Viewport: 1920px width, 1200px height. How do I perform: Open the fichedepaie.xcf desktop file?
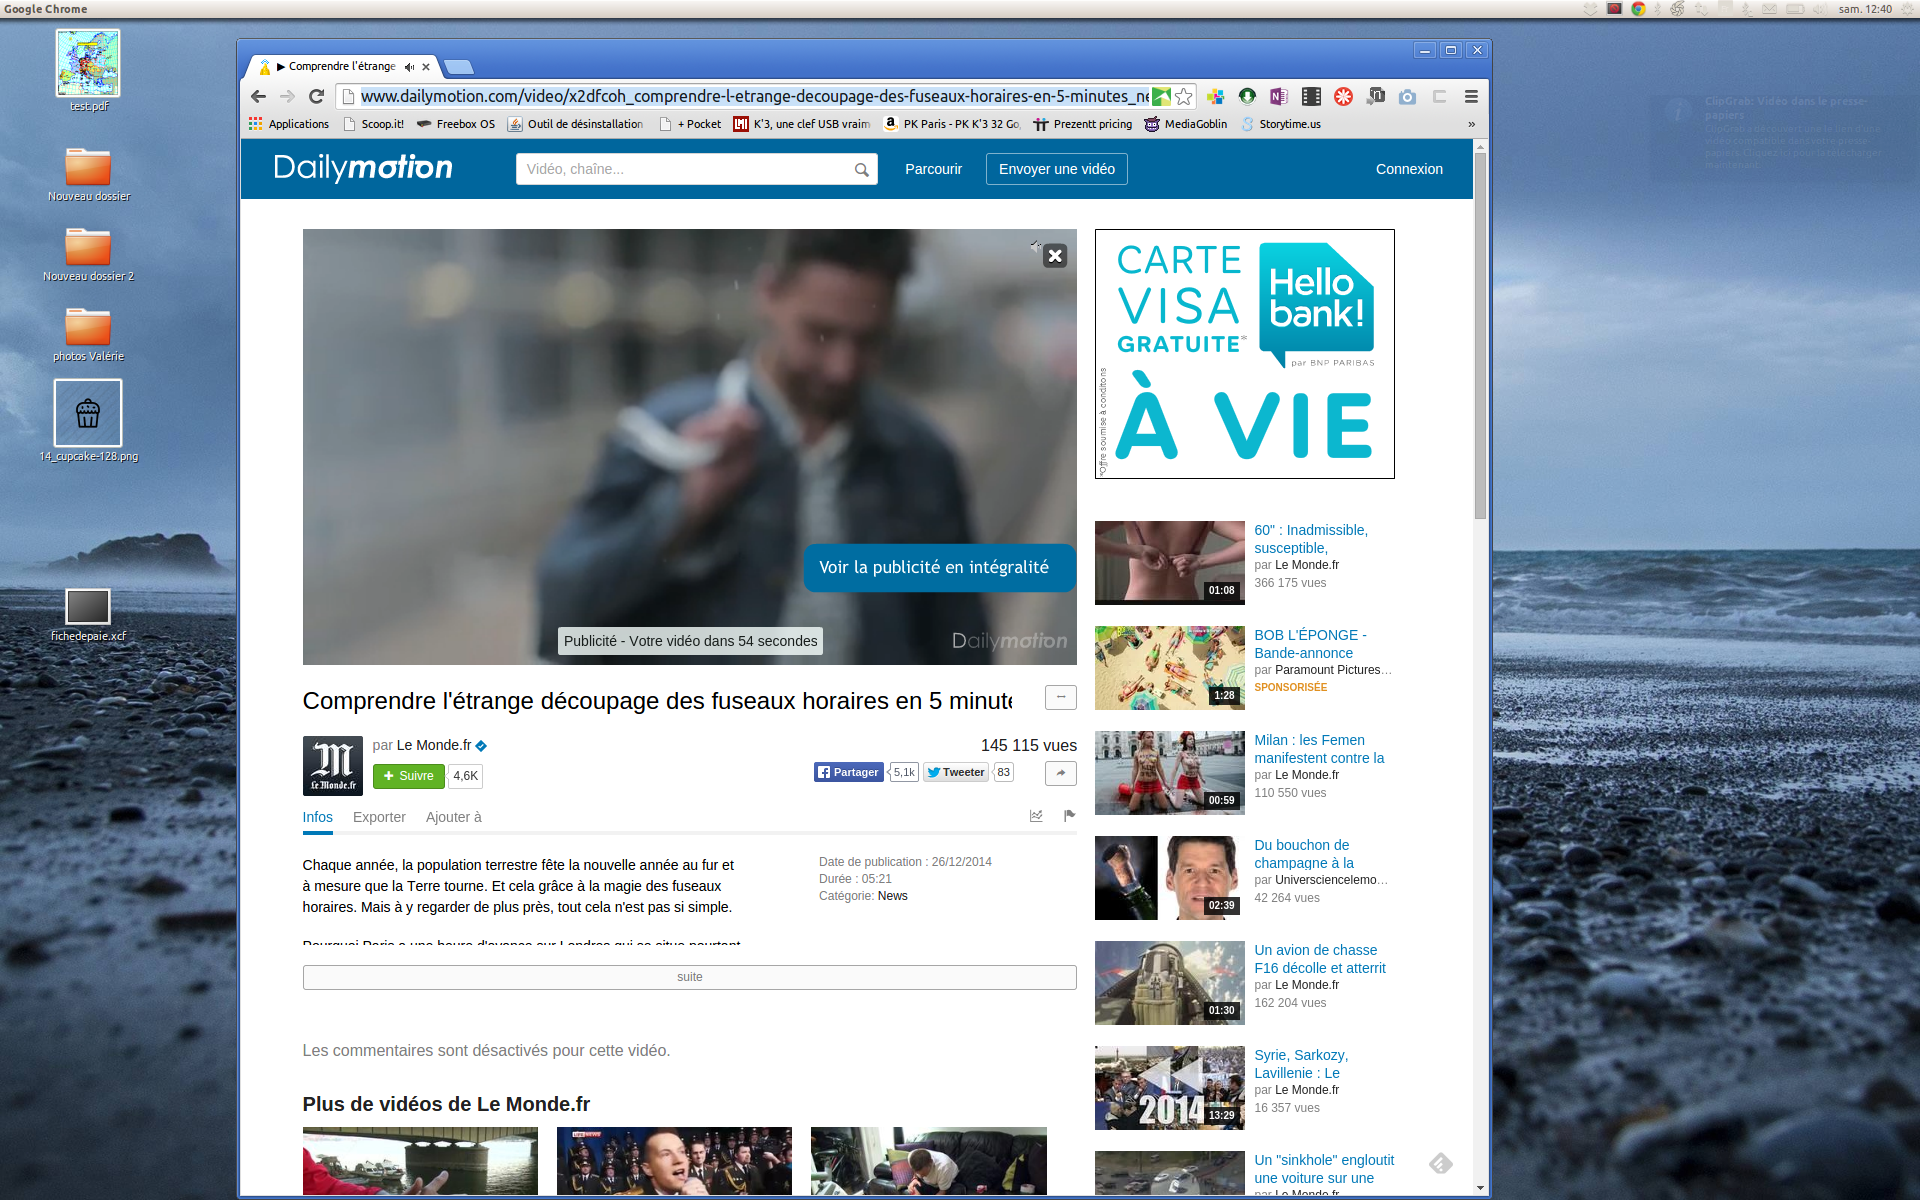[x=88, y=615]
